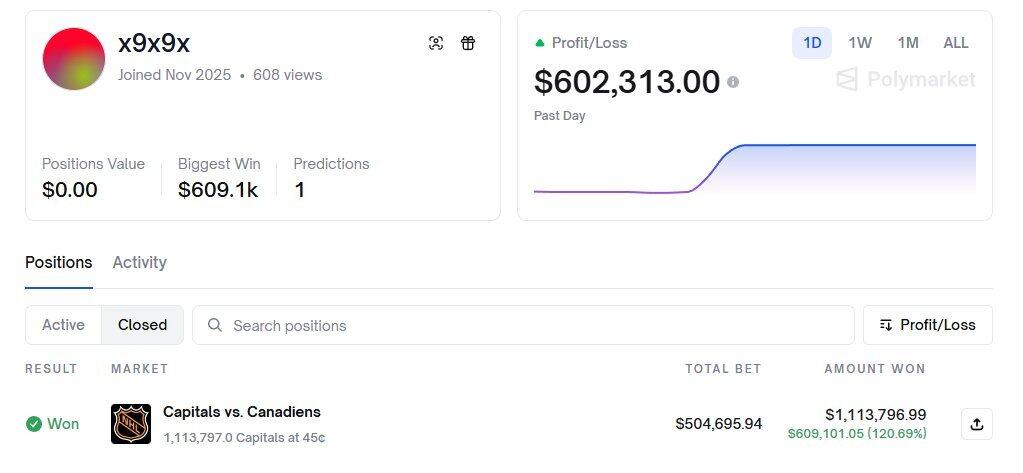Open Capitals vs. Canadiens market link
The image size is (1023, 473).
click(242, 412)
